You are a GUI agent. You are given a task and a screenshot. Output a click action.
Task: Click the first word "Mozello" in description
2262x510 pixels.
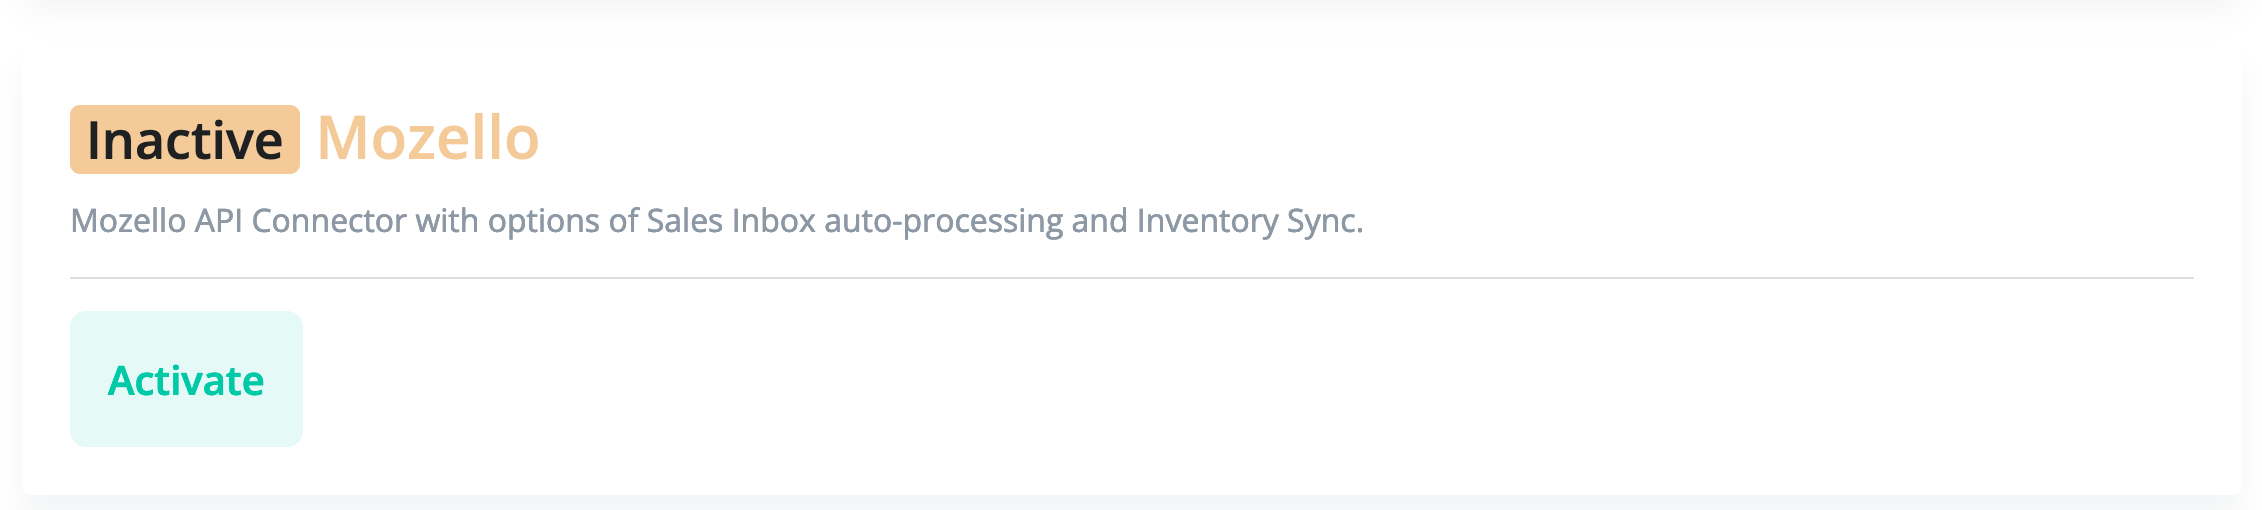pyautogui.click(x=128, y=221)
